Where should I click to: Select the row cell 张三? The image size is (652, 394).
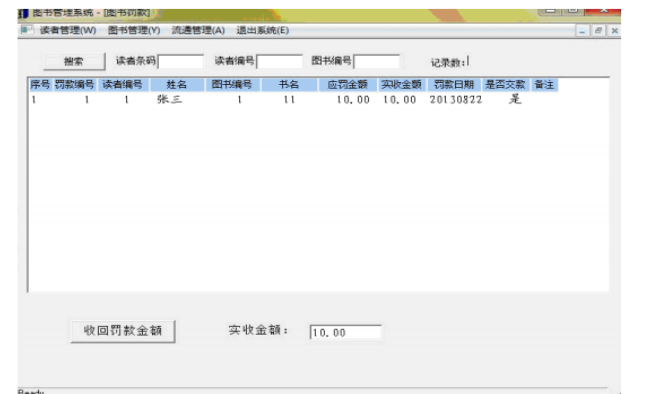click(170, 99)
